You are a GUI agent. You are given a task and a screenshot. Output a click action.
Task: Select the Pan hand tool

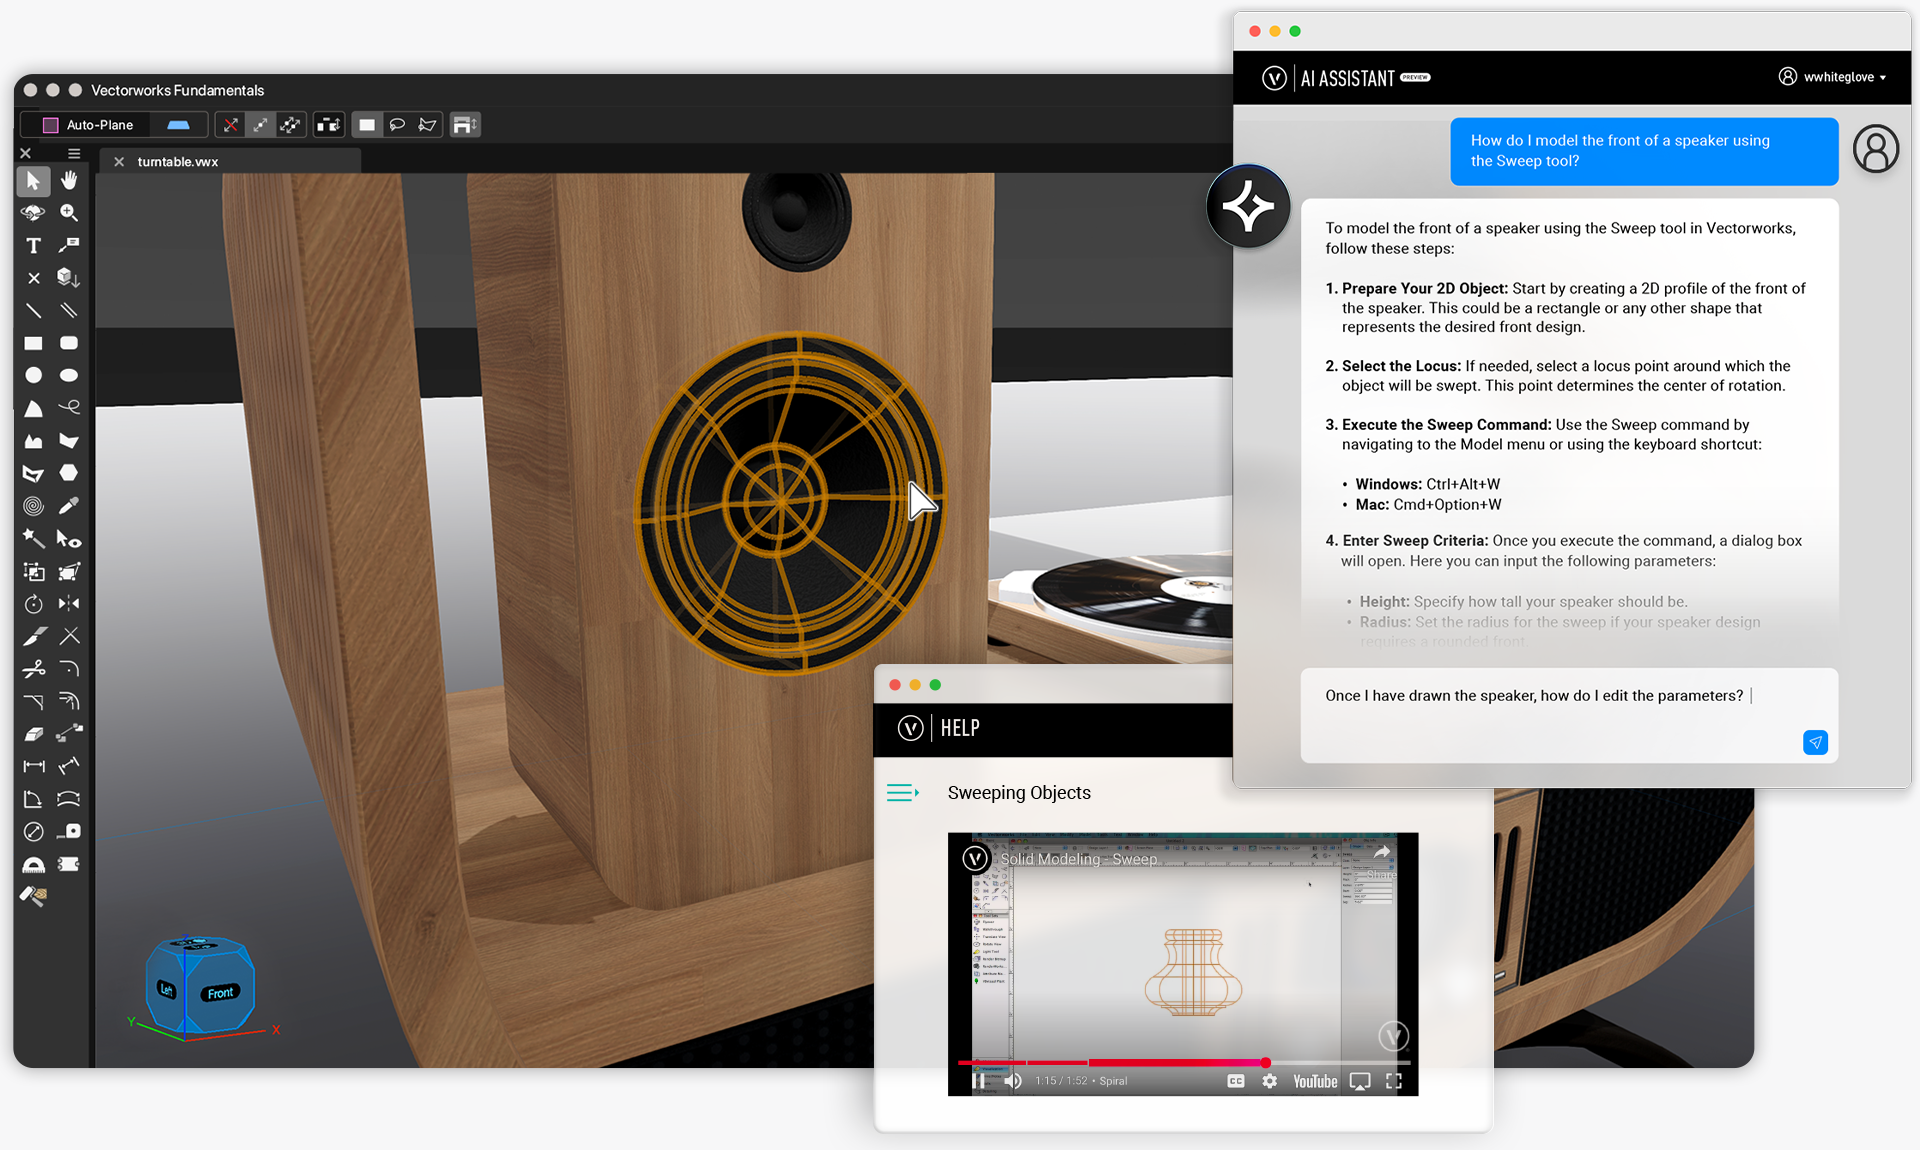[69, 181]
